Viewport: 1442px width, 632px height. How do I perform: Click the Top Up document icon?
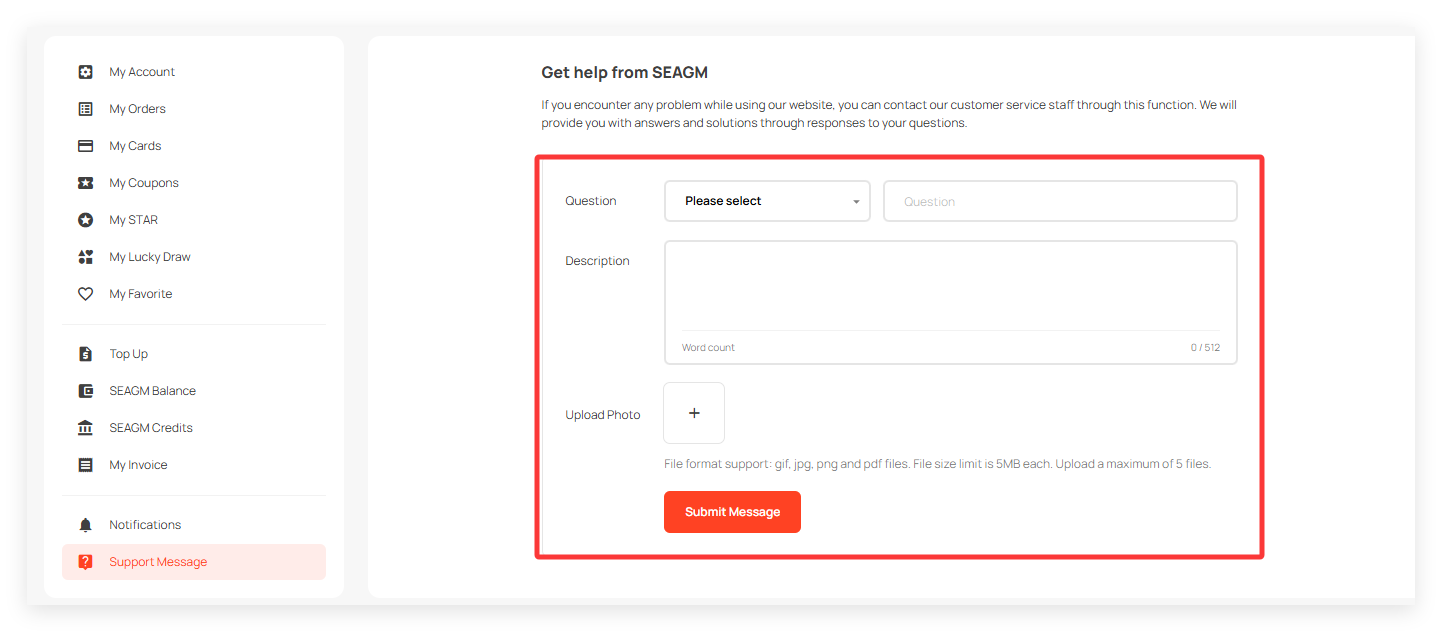(86, 354)
